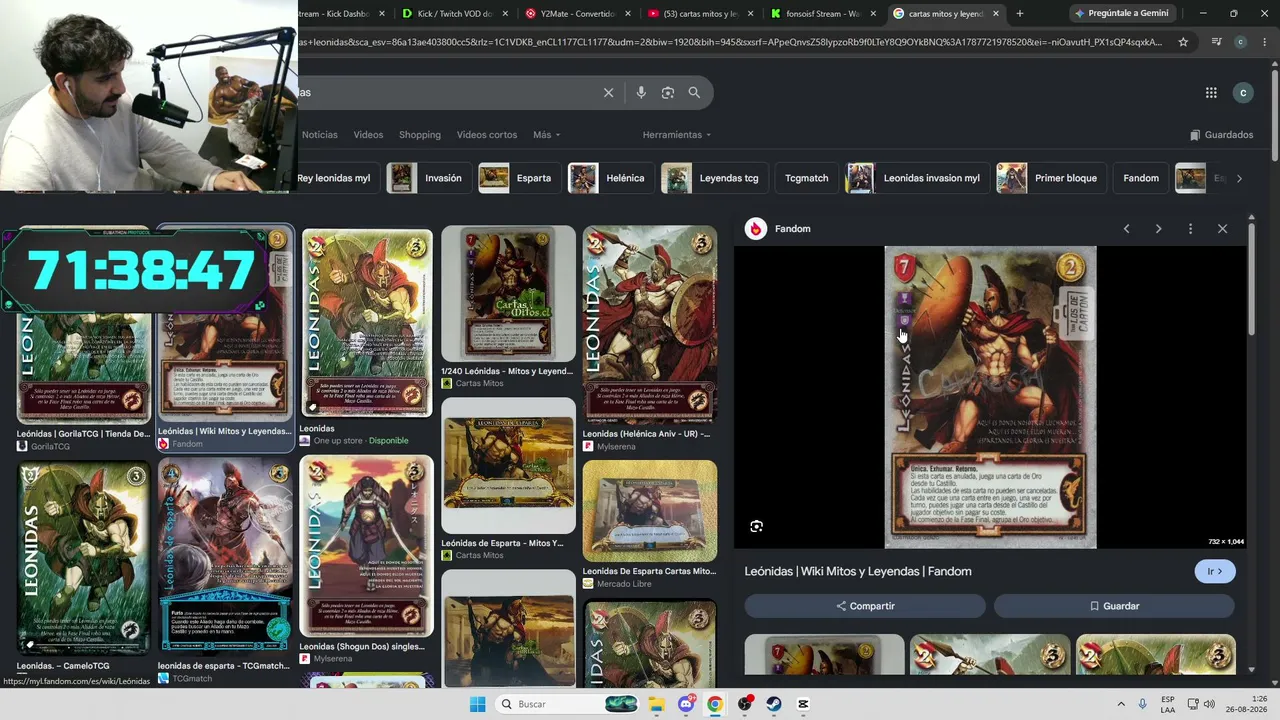The width and height of the screenshot is (1280, 720).
Task: Open Discord from the taskbar
Action: tap(686, 704)
